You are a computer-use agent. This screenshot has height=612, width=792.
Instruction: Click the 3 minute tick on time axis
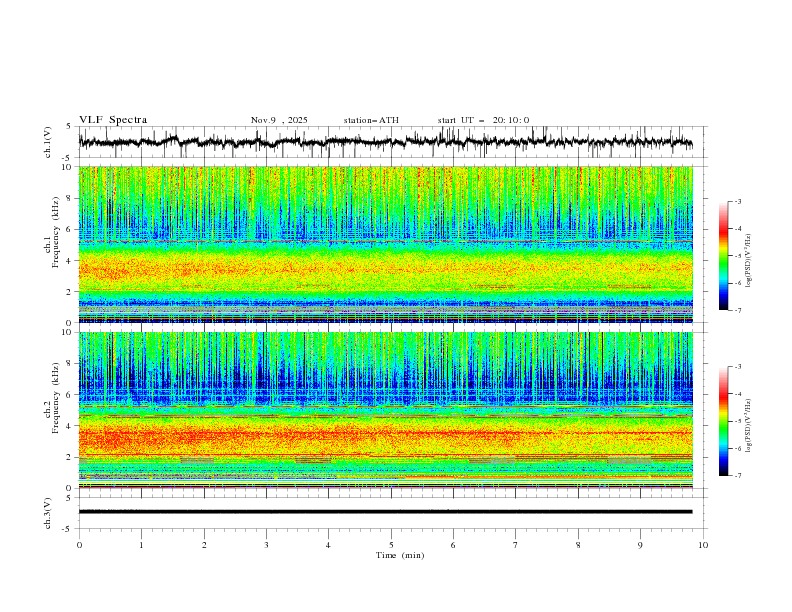[266, 545]
